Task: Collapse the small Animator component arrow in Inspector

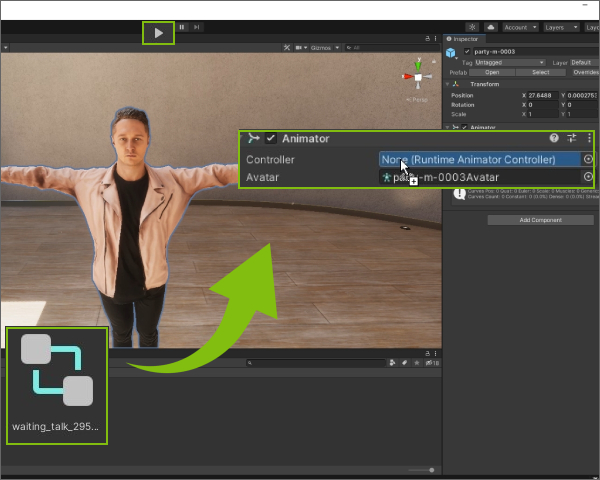Action: tap(447, 127)
